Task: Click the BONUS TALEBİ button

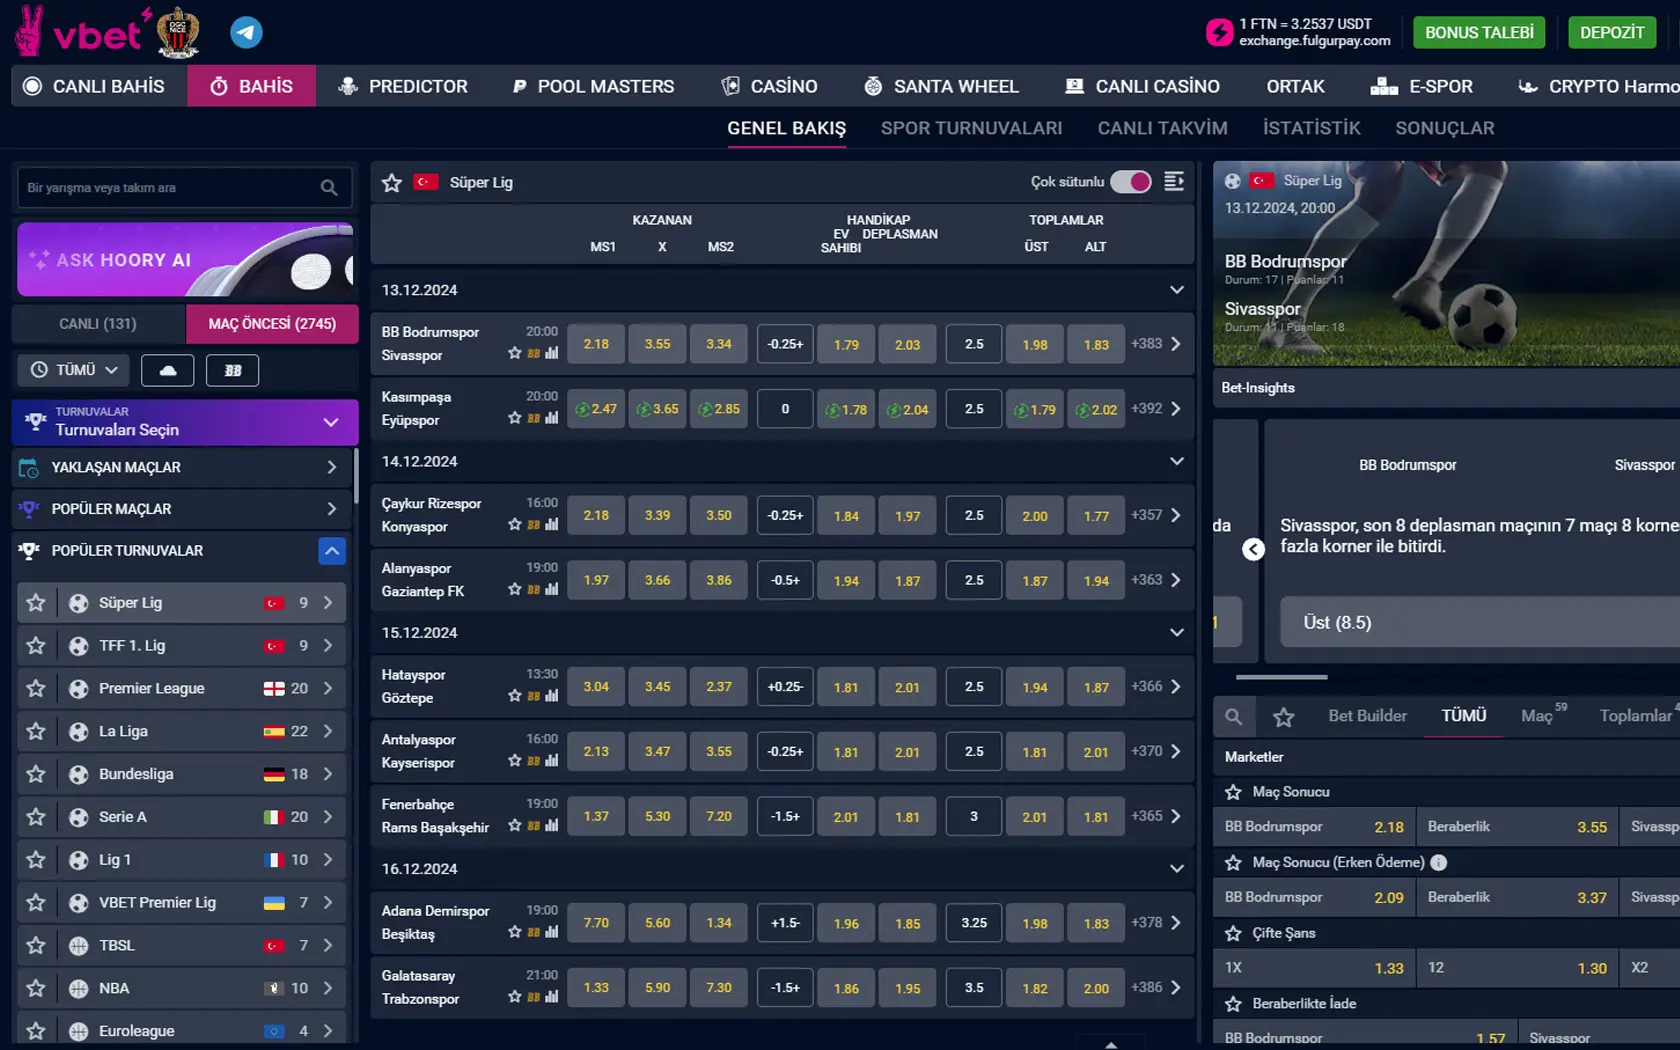Action: click(1478, 32)
